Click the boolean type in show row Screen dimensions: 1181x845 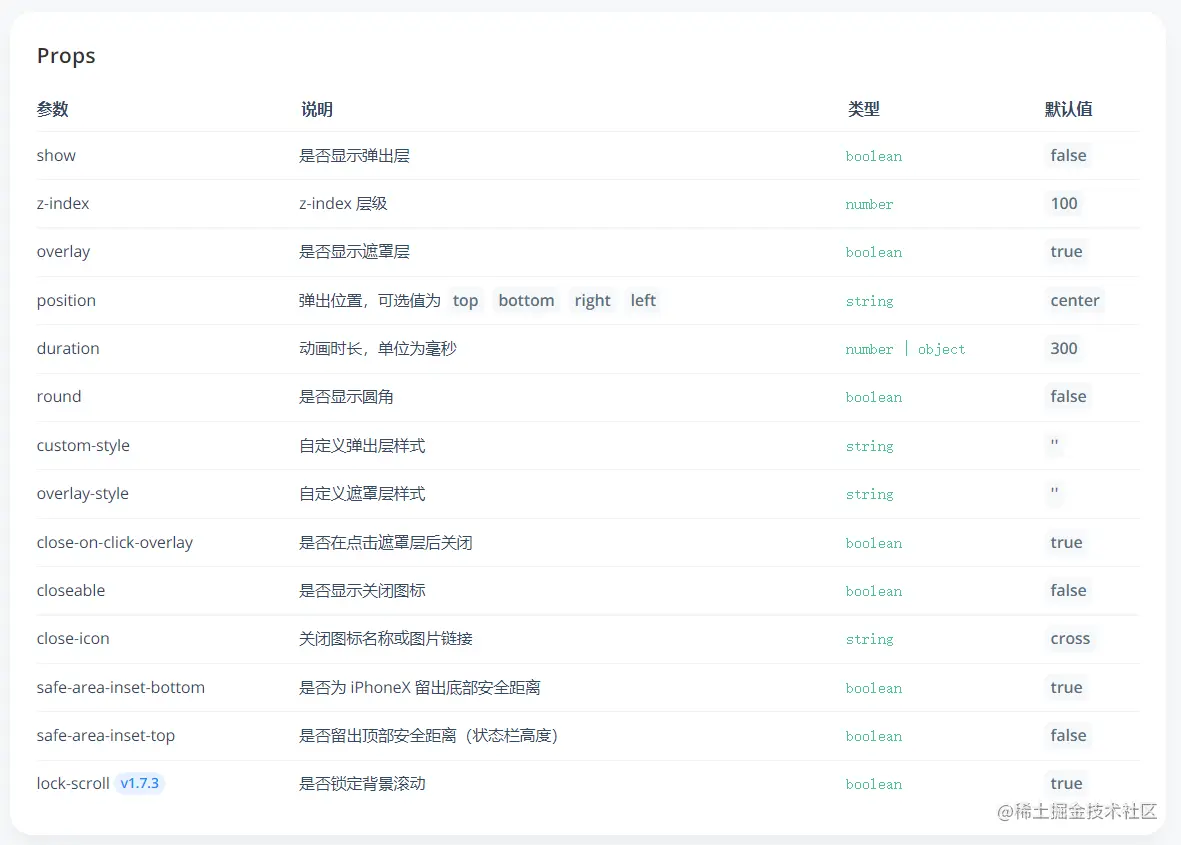874,156
